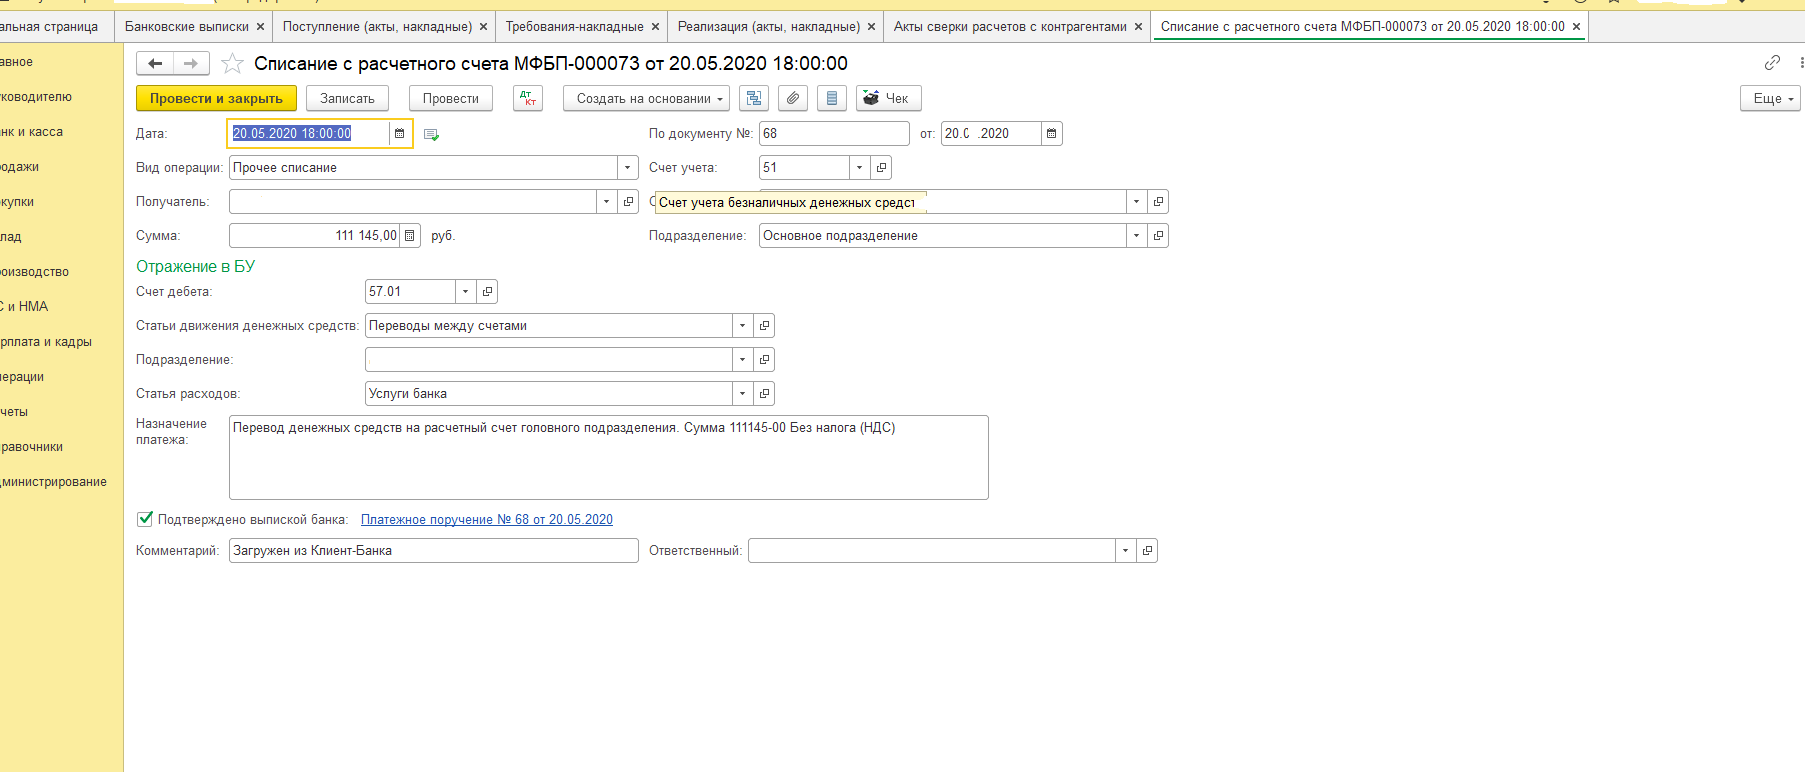Open form of empty Подразделение under Отражение в БУ

[x=764, y=359]
